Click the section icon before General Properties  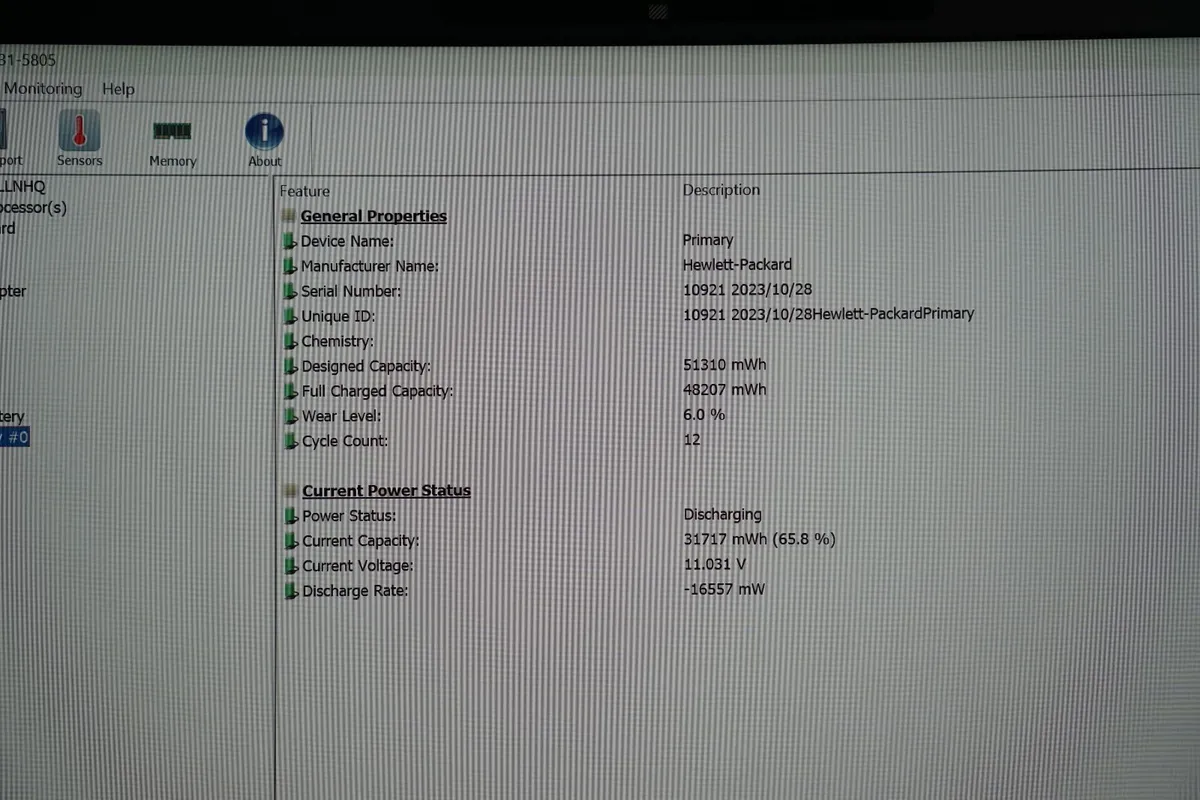tap(289, 214)
